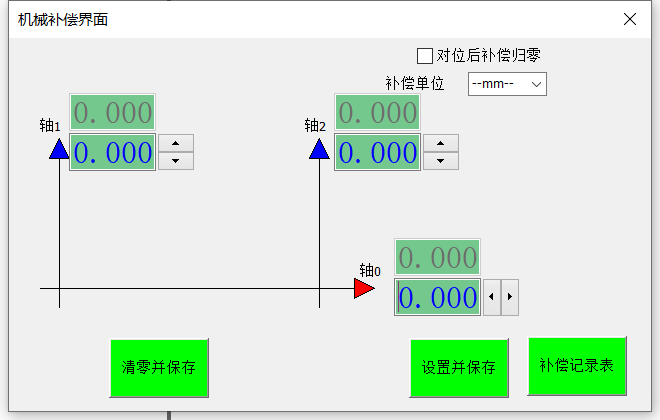The image size is (660, 420).
Task: Select the blue 轴2 compensation value field
Action: pyautogui.click(x=377, y=153)
